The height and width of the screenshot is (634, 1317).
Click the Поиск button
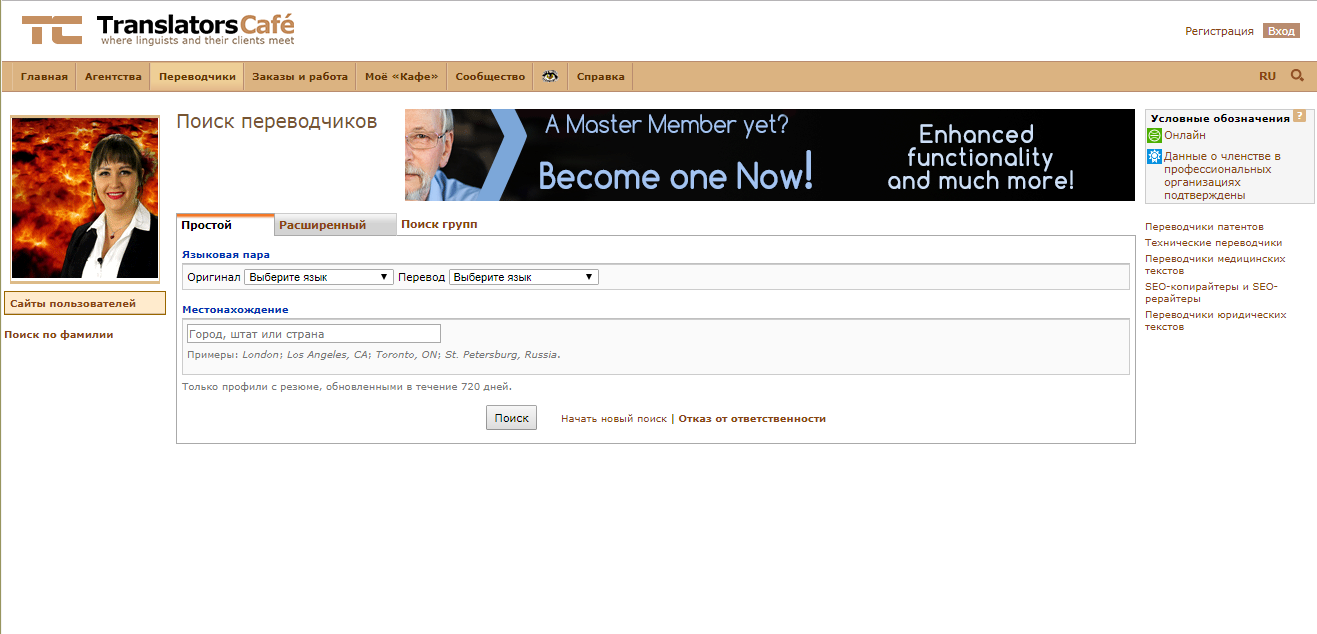511,418
